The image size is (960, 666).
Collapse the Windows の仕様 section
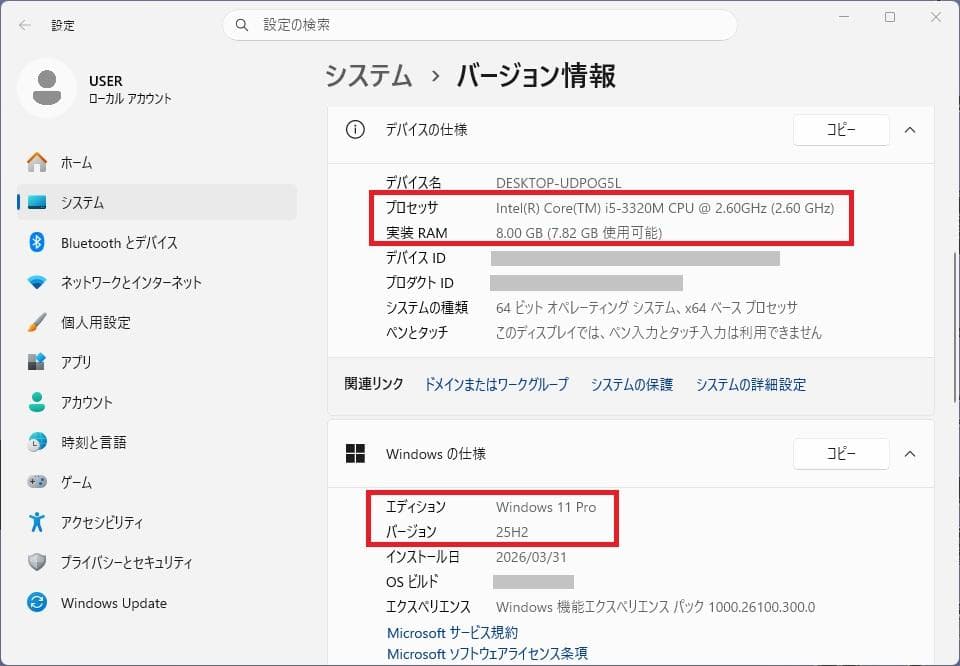[909, 454]
